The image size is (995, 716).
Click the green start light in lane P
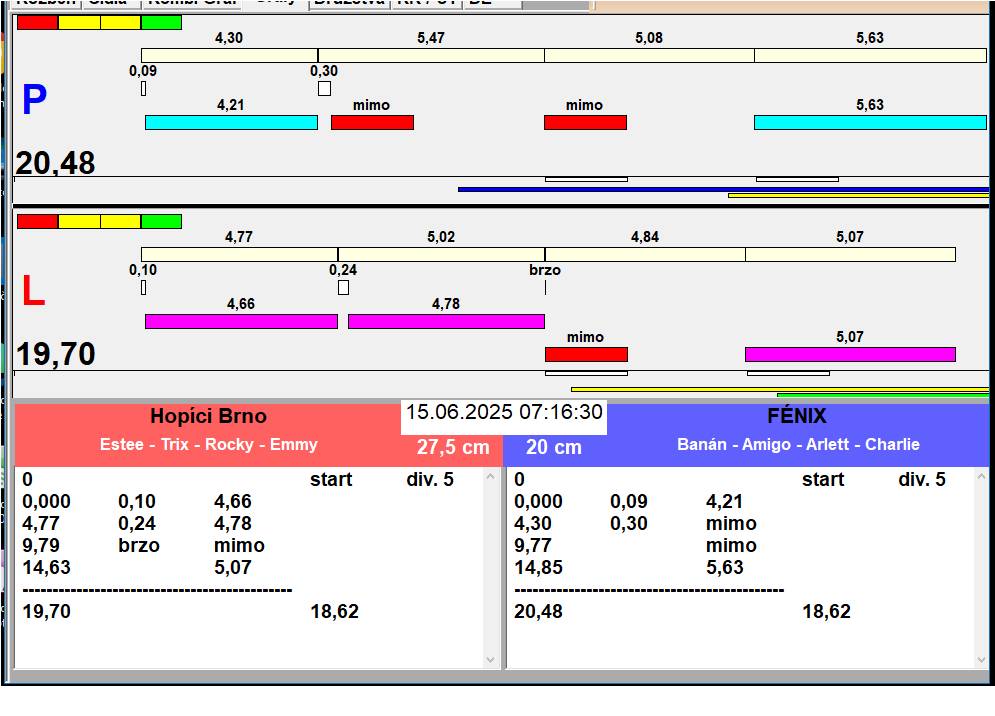point(161,22)
